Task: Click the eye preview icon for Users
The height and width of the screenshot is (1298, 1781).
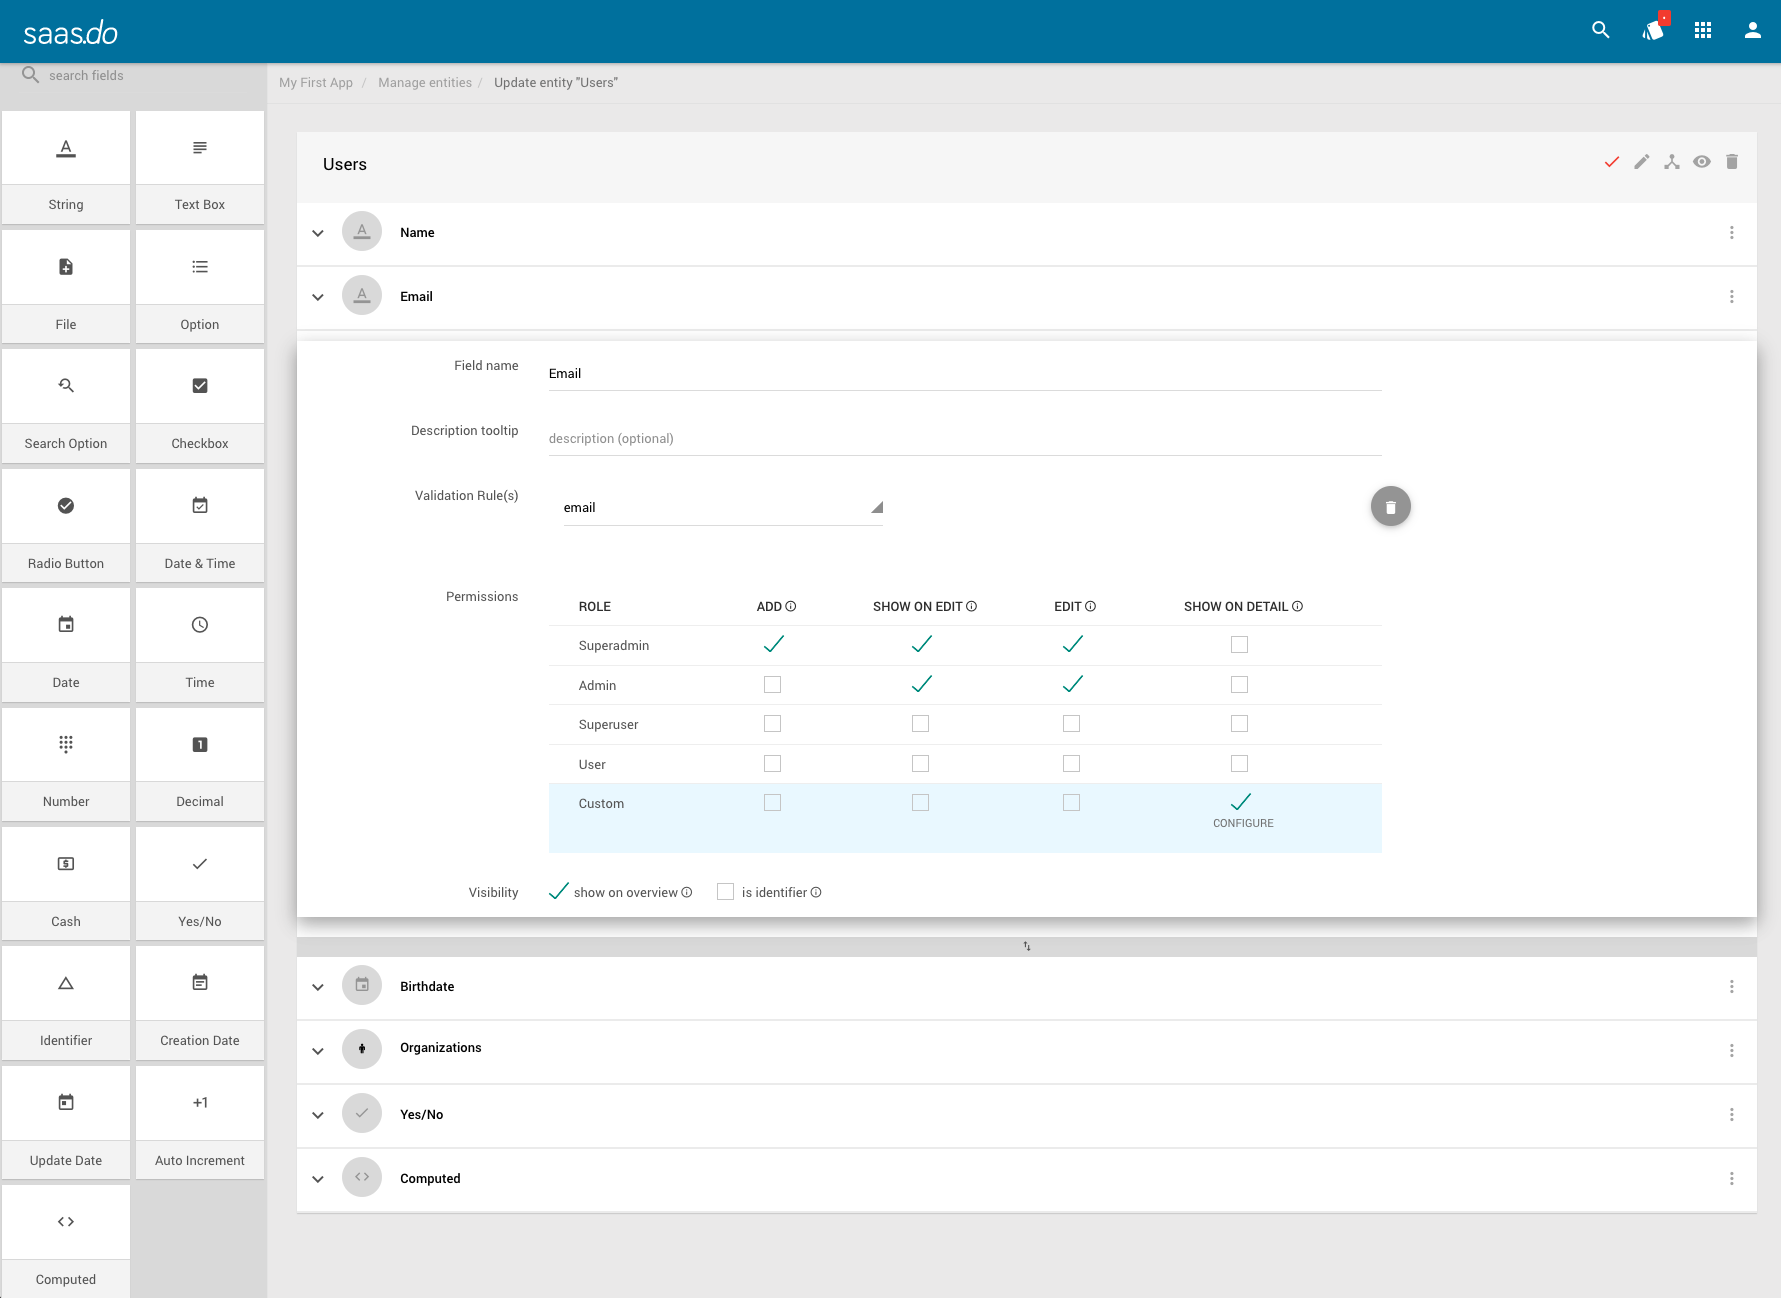Action: click(1702, 161)
